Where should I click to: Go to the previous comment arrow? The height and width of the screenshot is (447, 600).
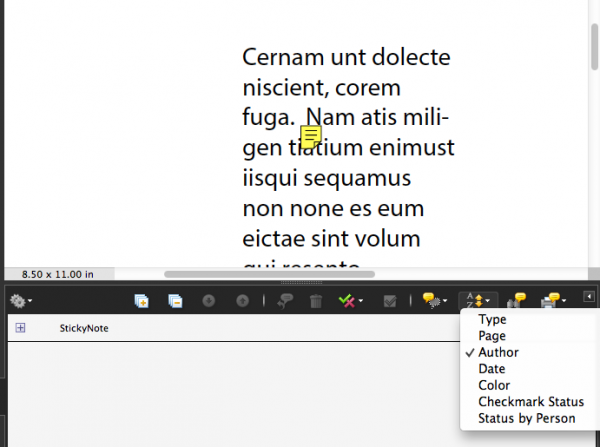tap(242, 300)
